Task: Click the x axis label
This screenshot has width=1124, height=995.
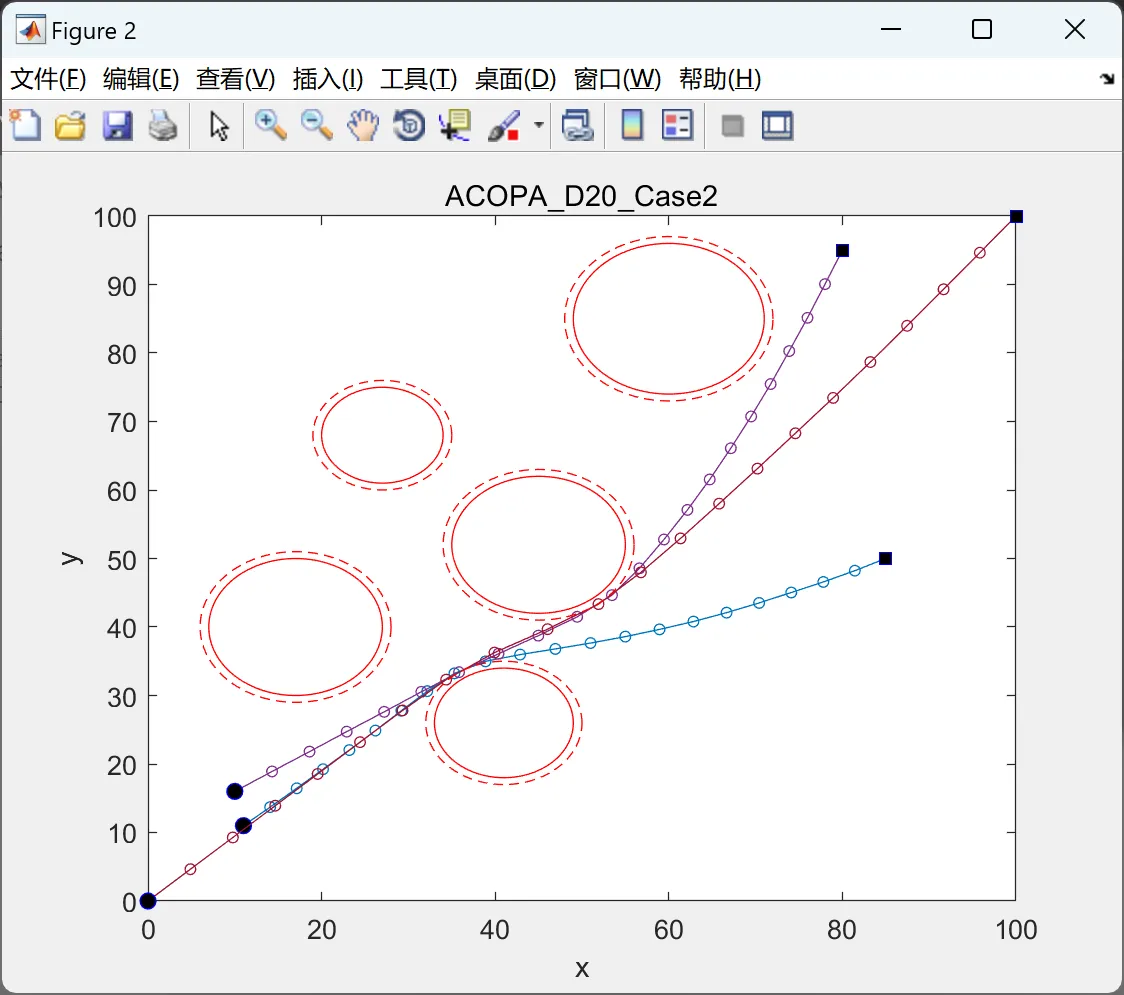Action: (582, 969)
